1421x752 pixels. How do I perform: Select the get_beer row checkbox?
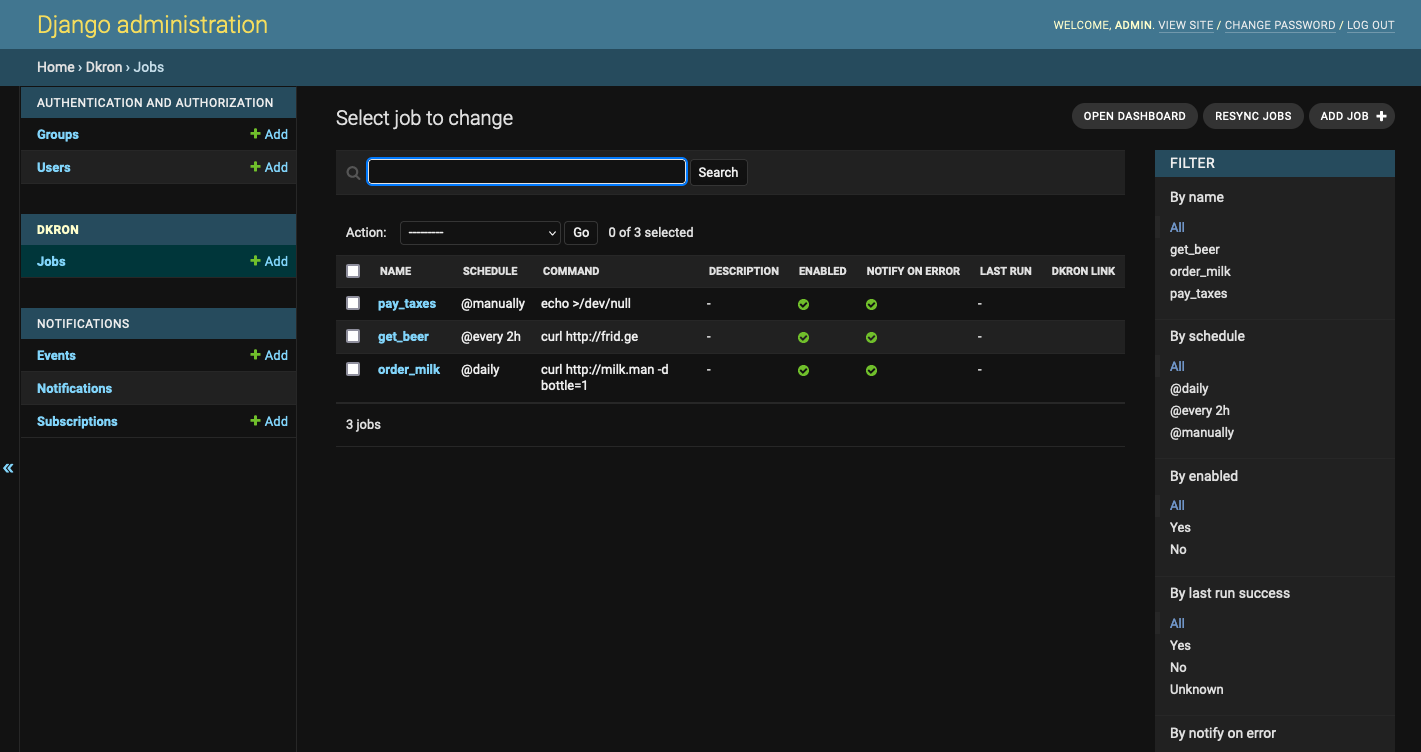(353, 336)
